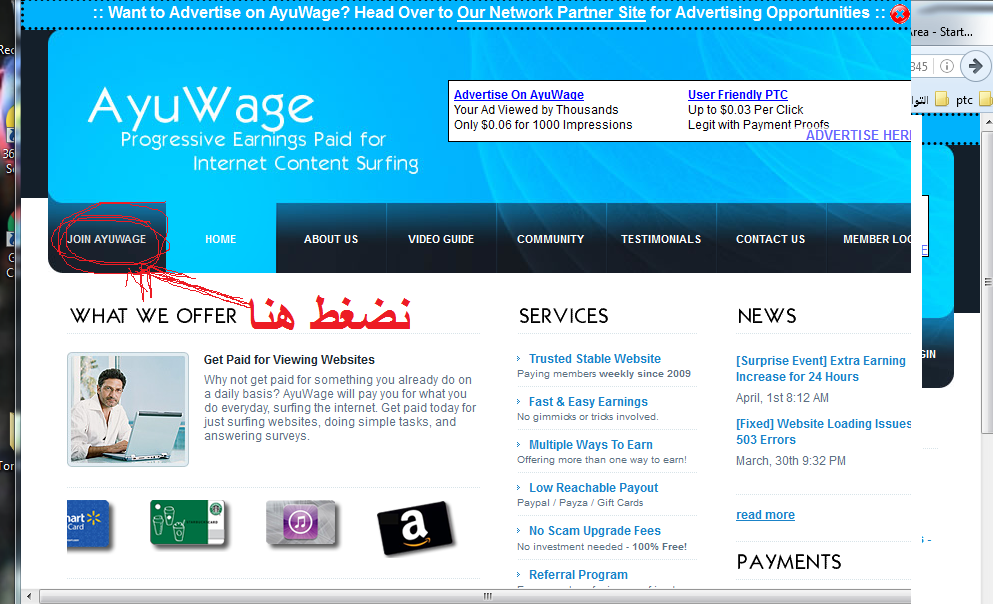
Task: Click the Up to $0.03 Per Click text
Action: pyautogui.click(x=745, y=110)
